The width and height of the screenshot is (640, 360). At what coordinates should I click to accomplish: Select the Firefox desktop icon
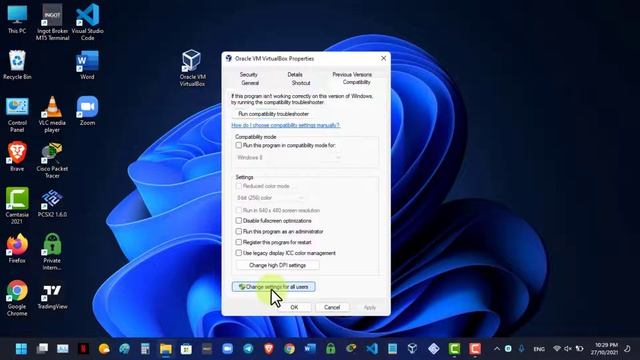pyautogui.click(x=17, y=248)
